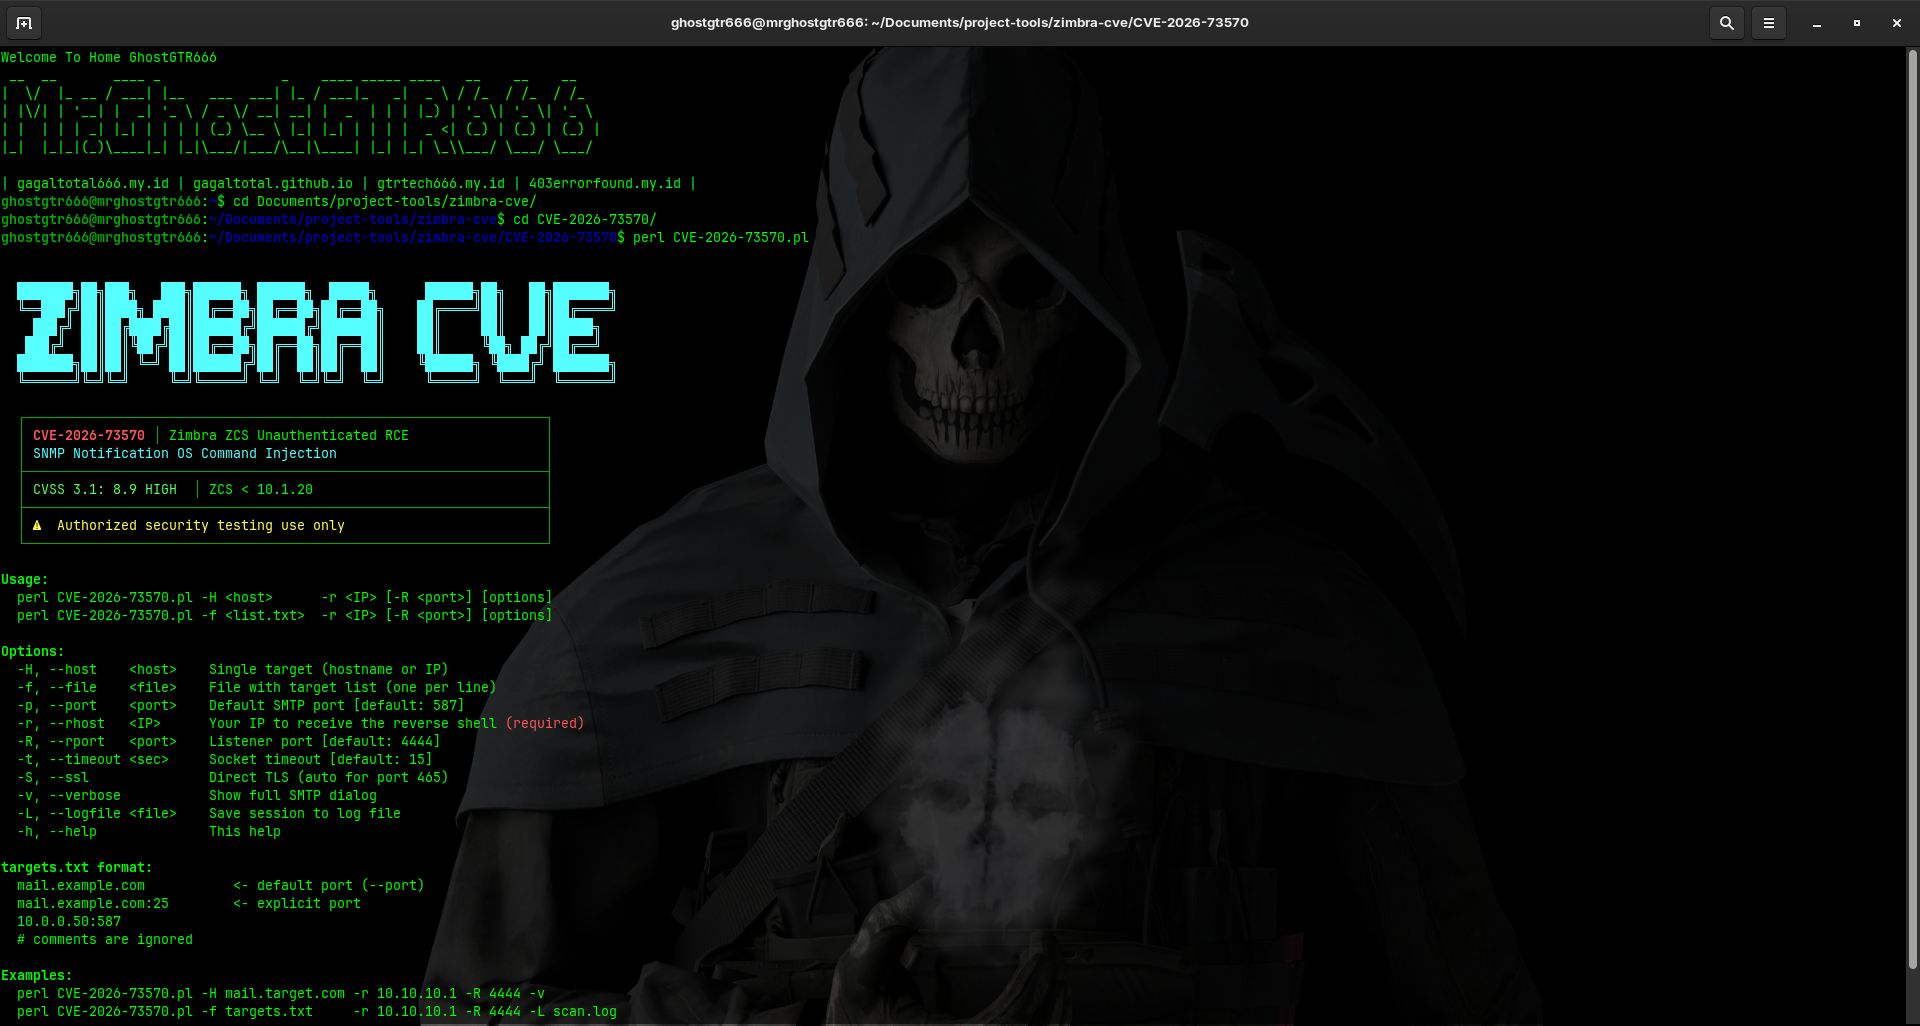Click 'SNMP Notification OS Command Injection' line
The height and width of the screenshot is (1026, 1920).
pyautogui.click(x=185, y=453)
